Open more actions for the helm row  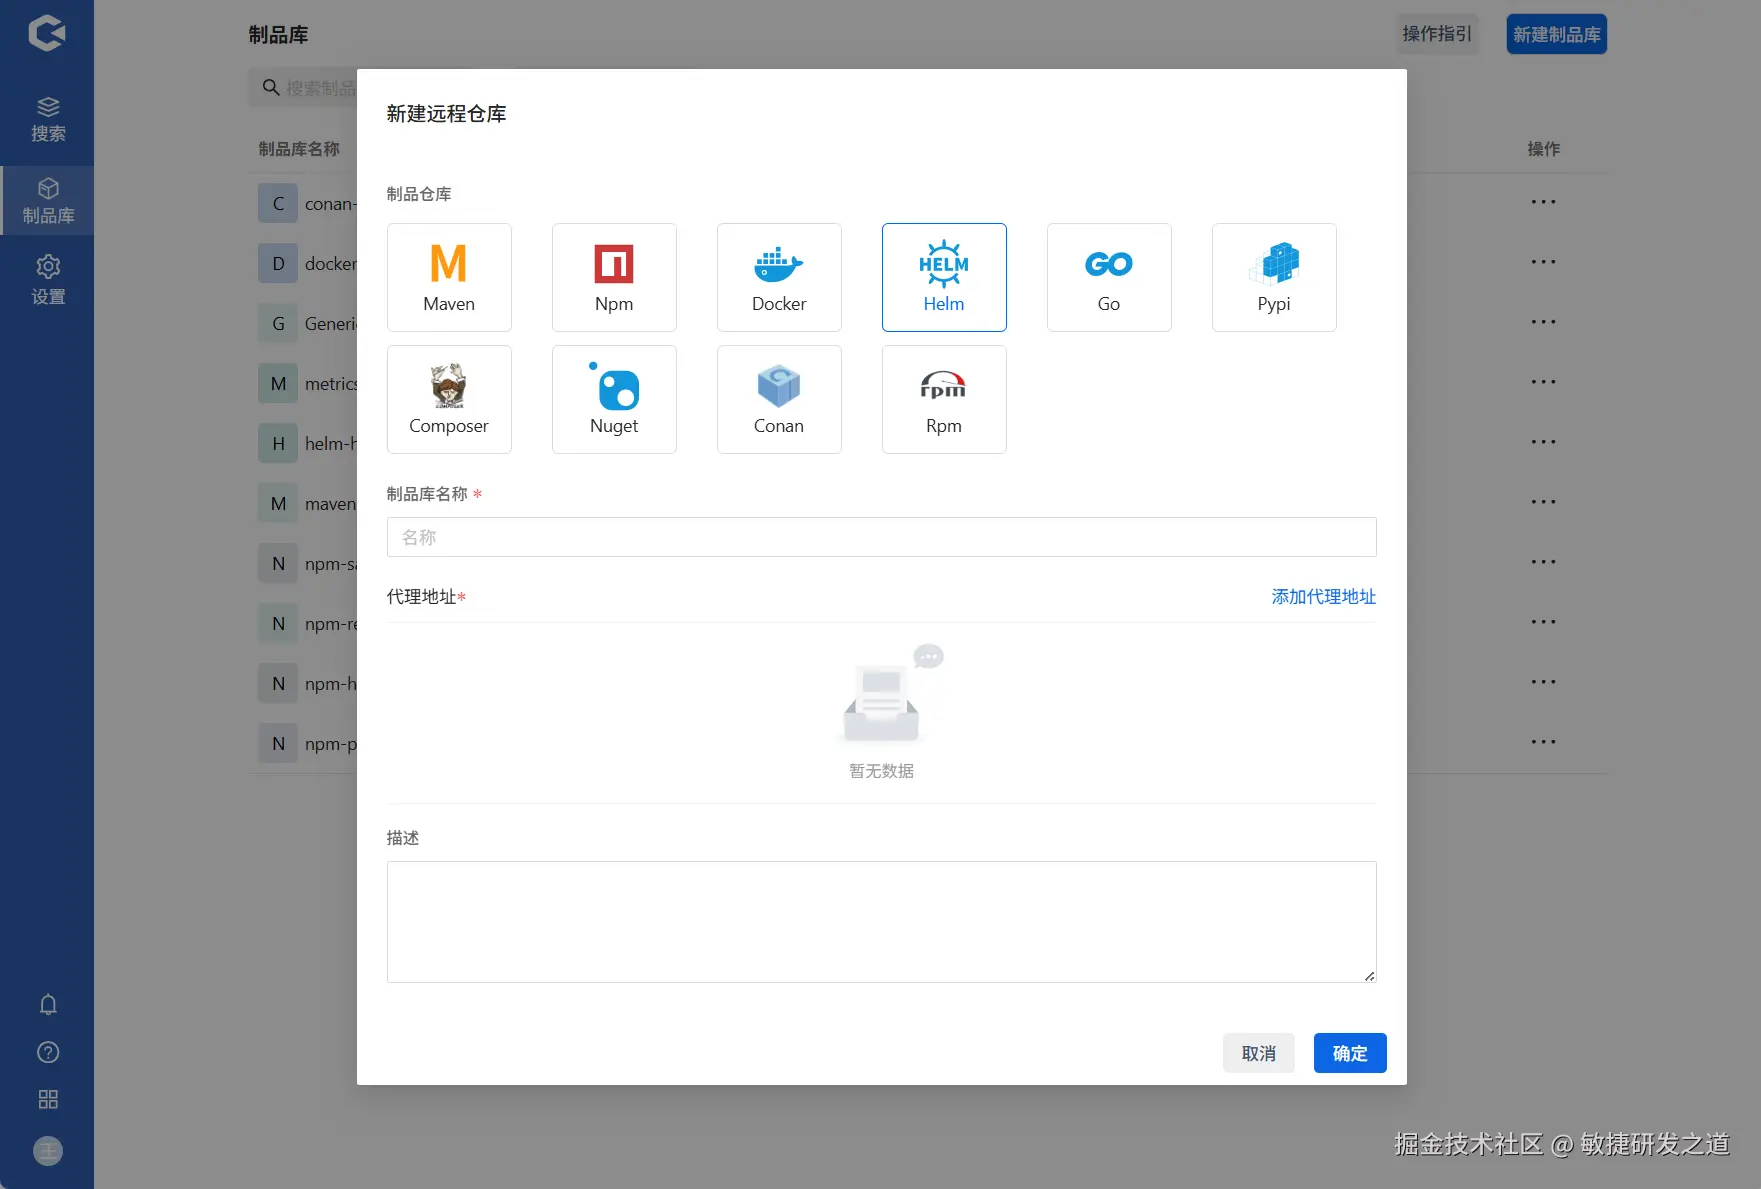click(x=1543, y=442)
